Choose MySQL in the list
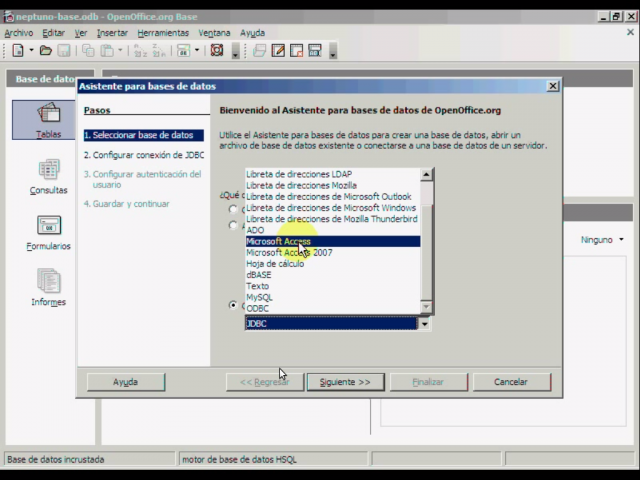 click(x=333, y=298)
